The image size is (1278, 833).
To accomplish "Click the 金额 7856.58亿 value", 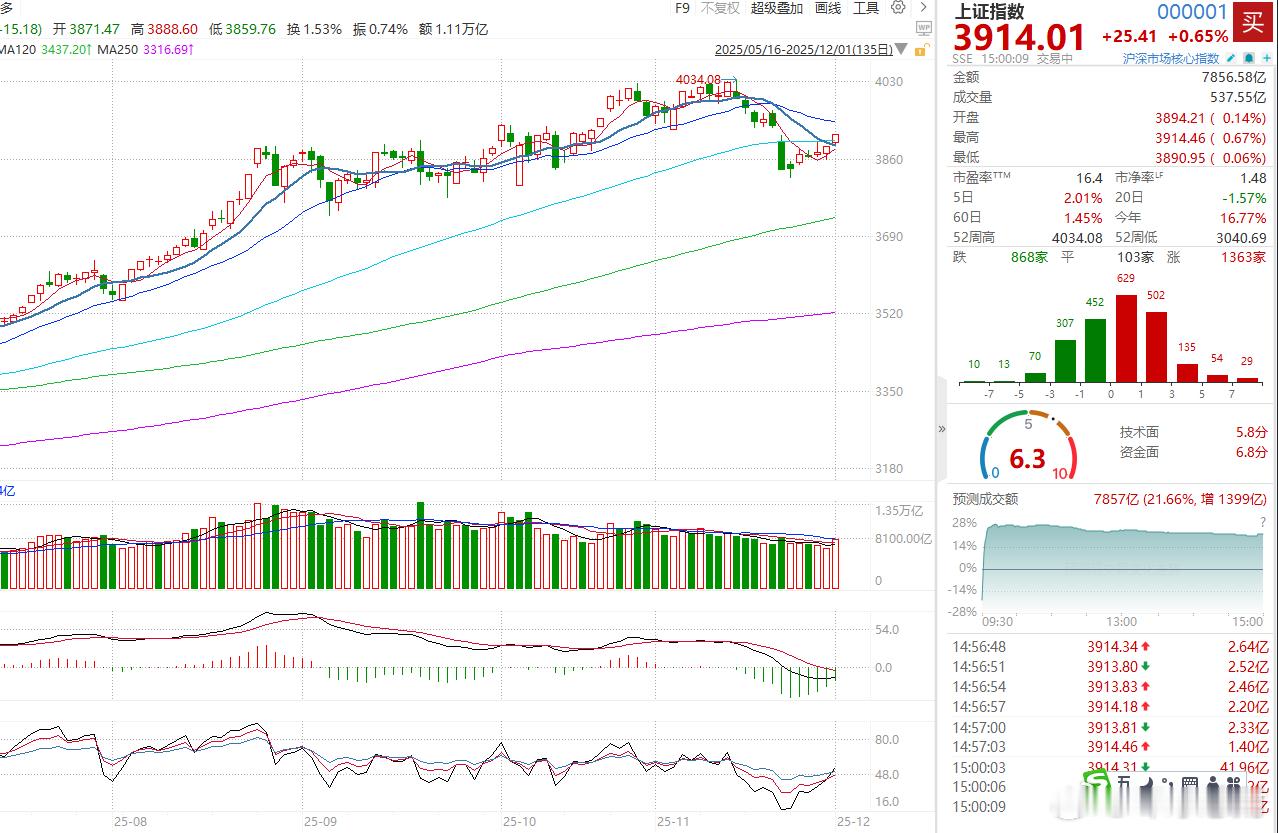I will tap(1233, 77).
